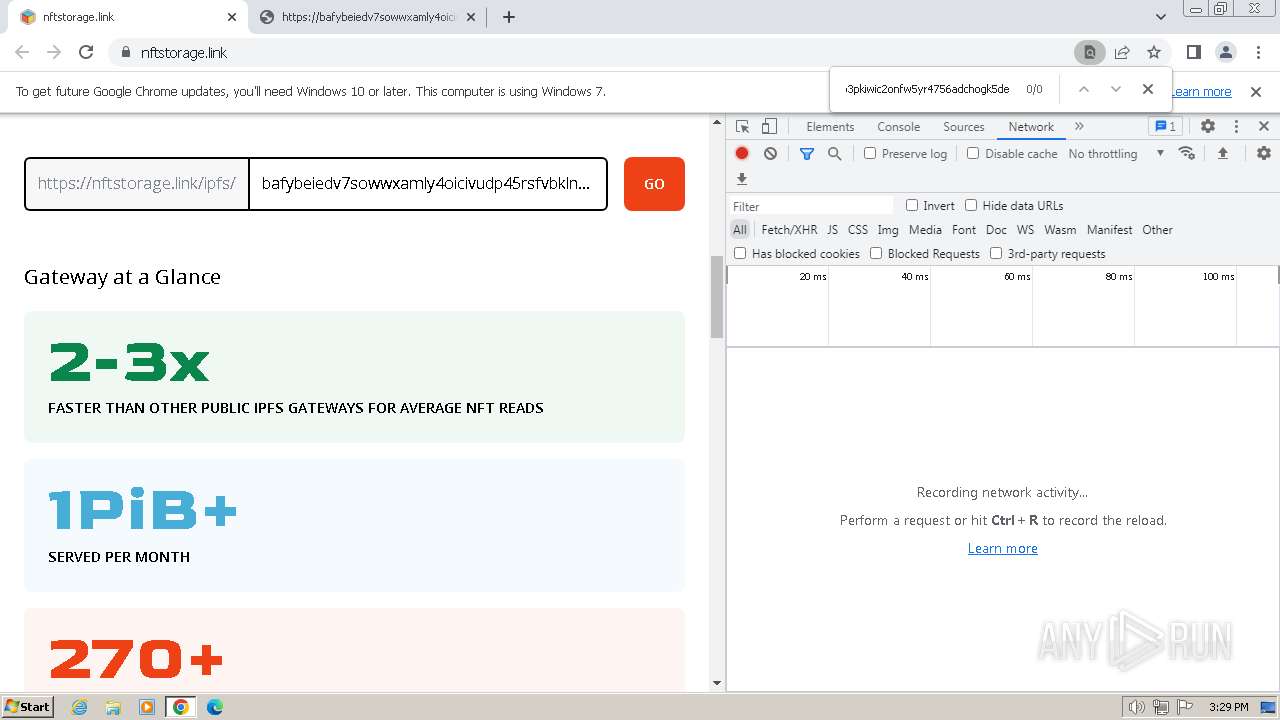Go to next find result

[x=1116, y=89]
